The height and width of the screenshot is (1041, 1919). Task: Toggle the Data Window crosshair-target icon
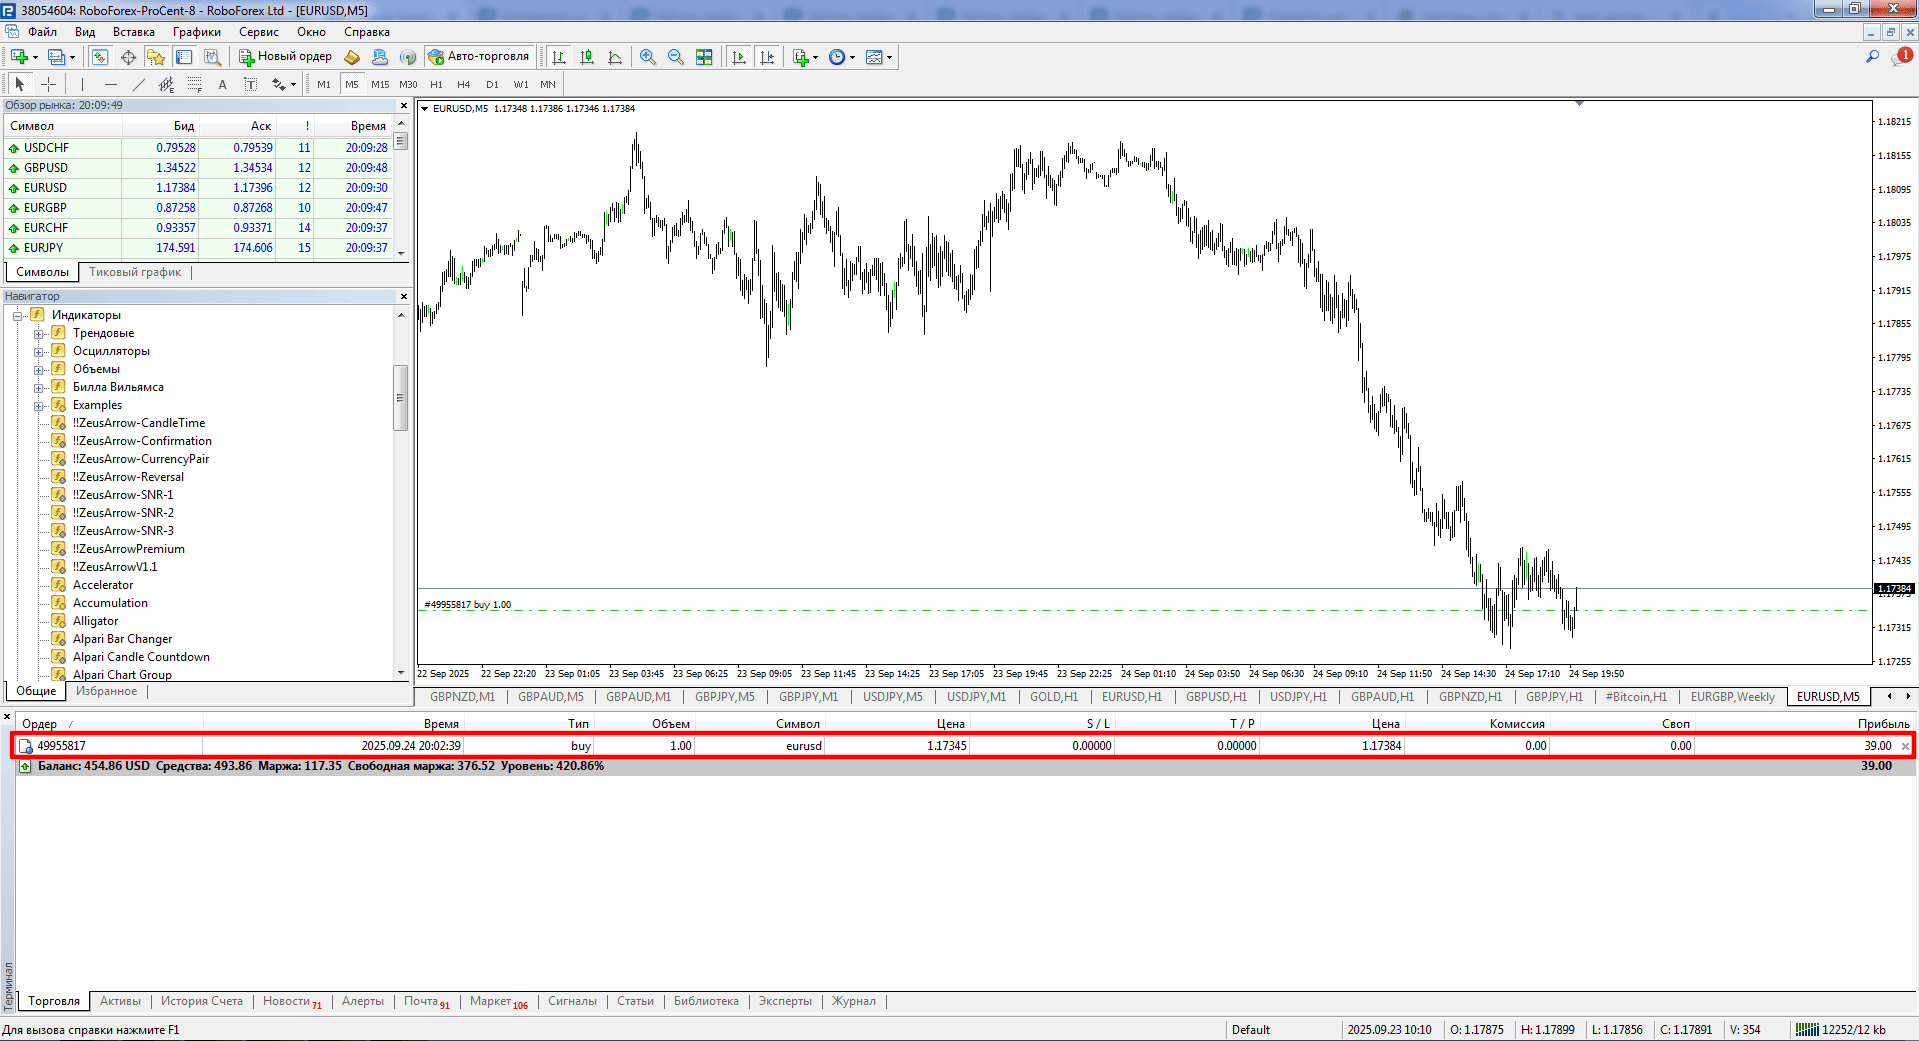coord(128,57)
